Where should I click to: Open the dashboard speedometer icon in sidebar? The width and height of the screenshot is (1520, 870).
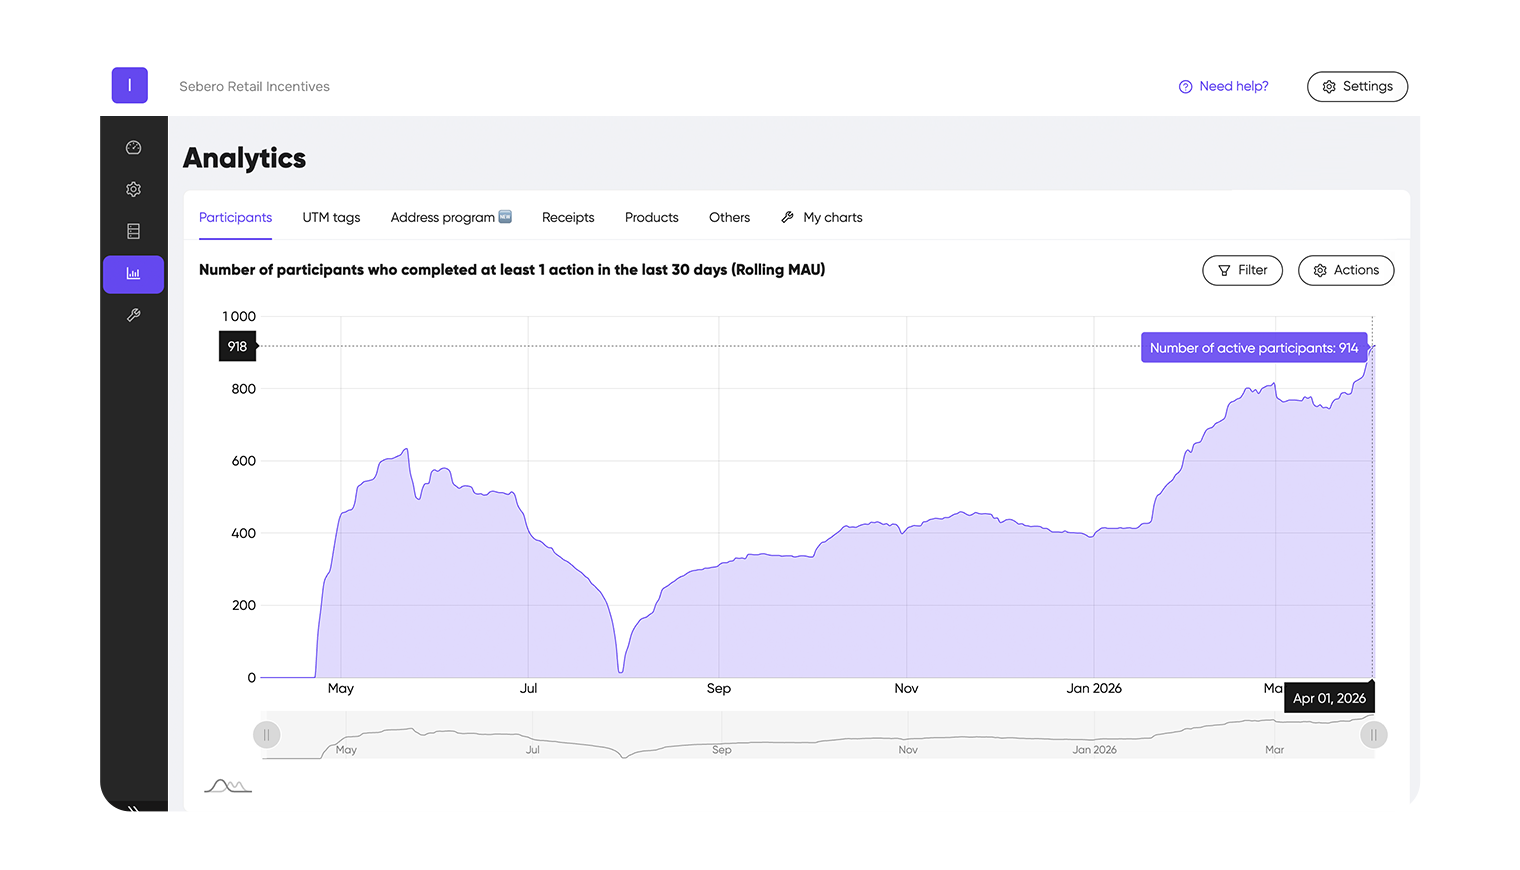tap(133, 147)
